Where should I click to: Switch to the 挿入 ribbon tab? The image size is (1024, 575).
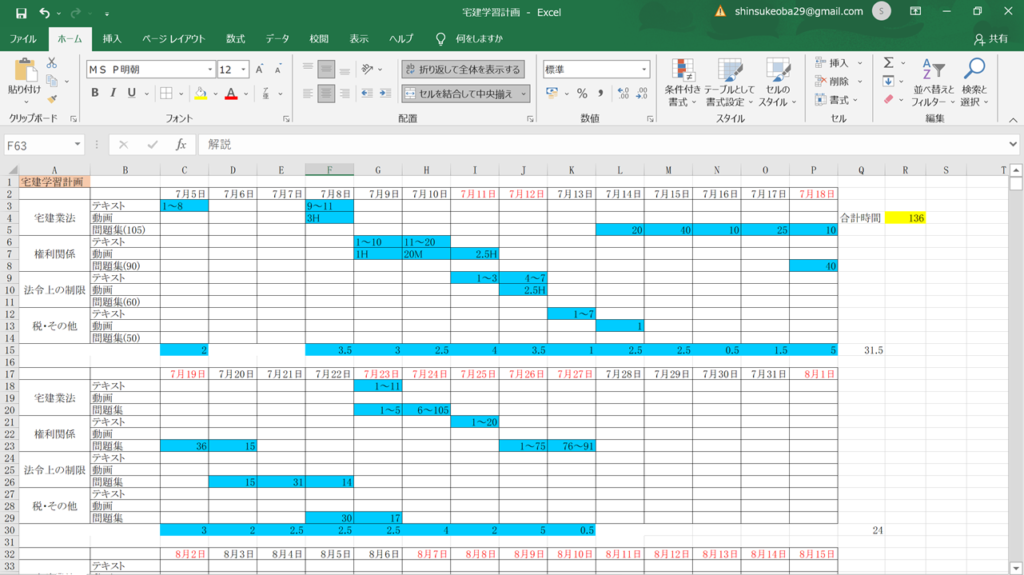pyautogui.click(x=112, y=38)
